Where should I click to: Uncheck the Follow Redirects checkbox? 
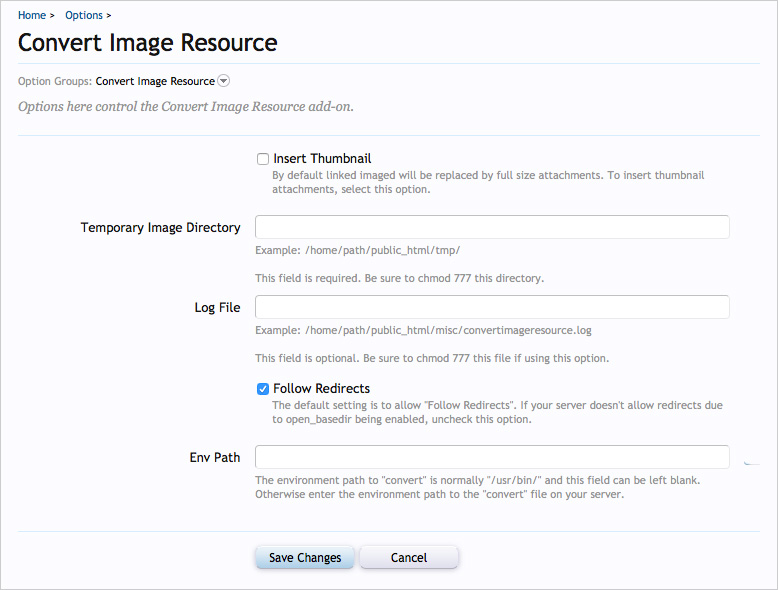[x=262, y=389]
